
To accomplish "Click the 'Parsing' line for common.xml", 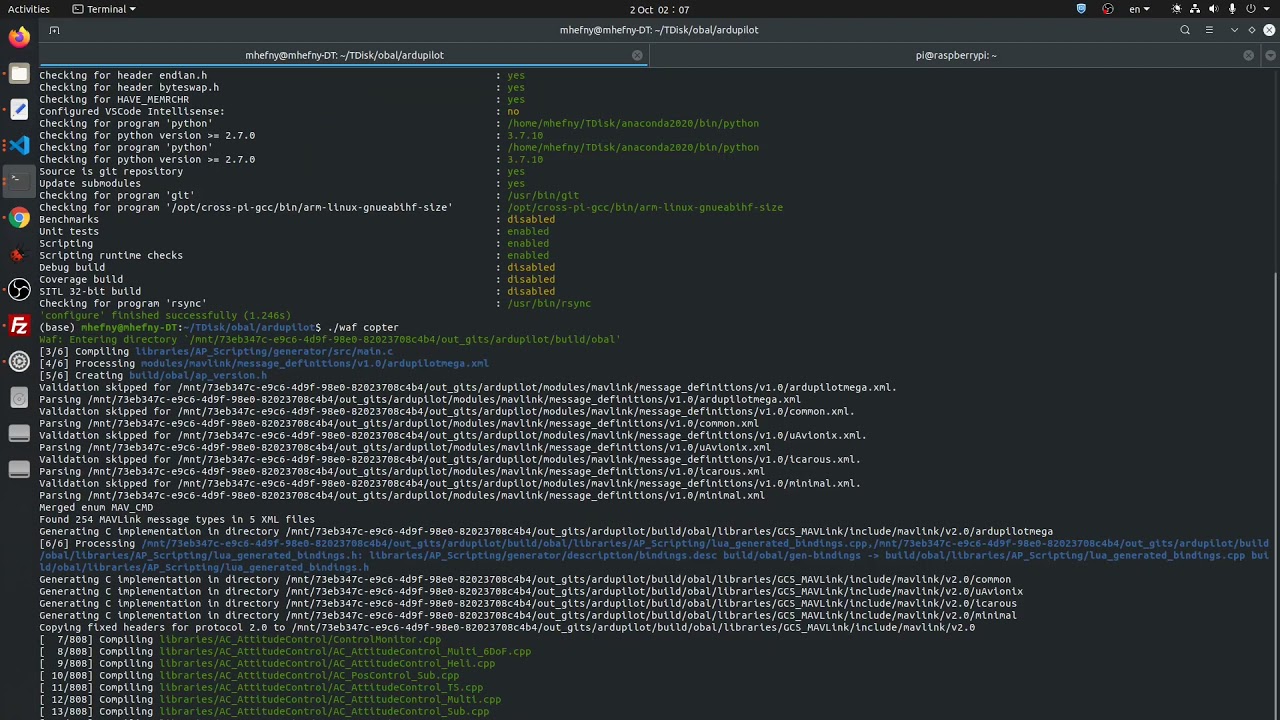I will coord(399,423).
